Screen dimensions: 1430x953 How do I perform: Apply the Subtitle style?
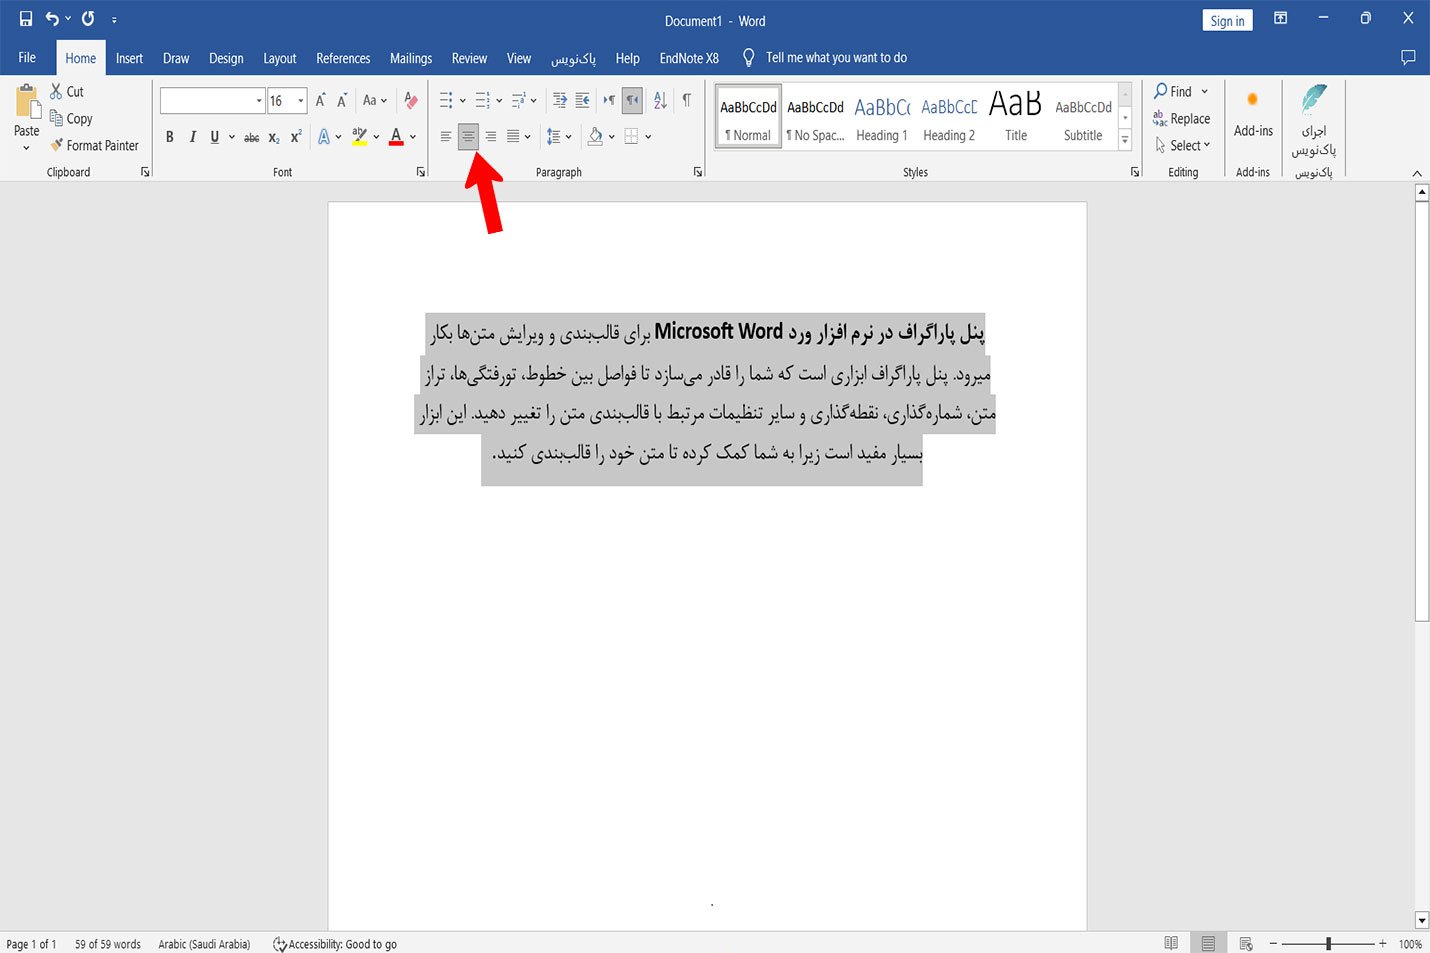[x=1083, y=117]
